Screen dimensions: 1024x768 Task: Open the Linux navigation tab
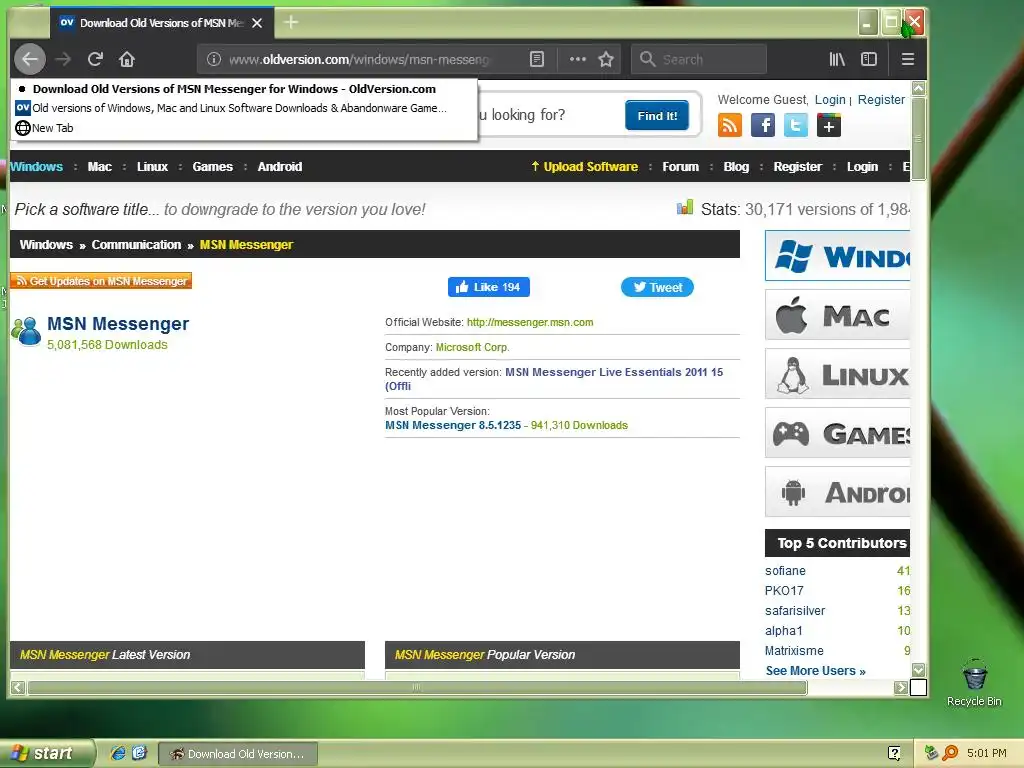point(152,167)
